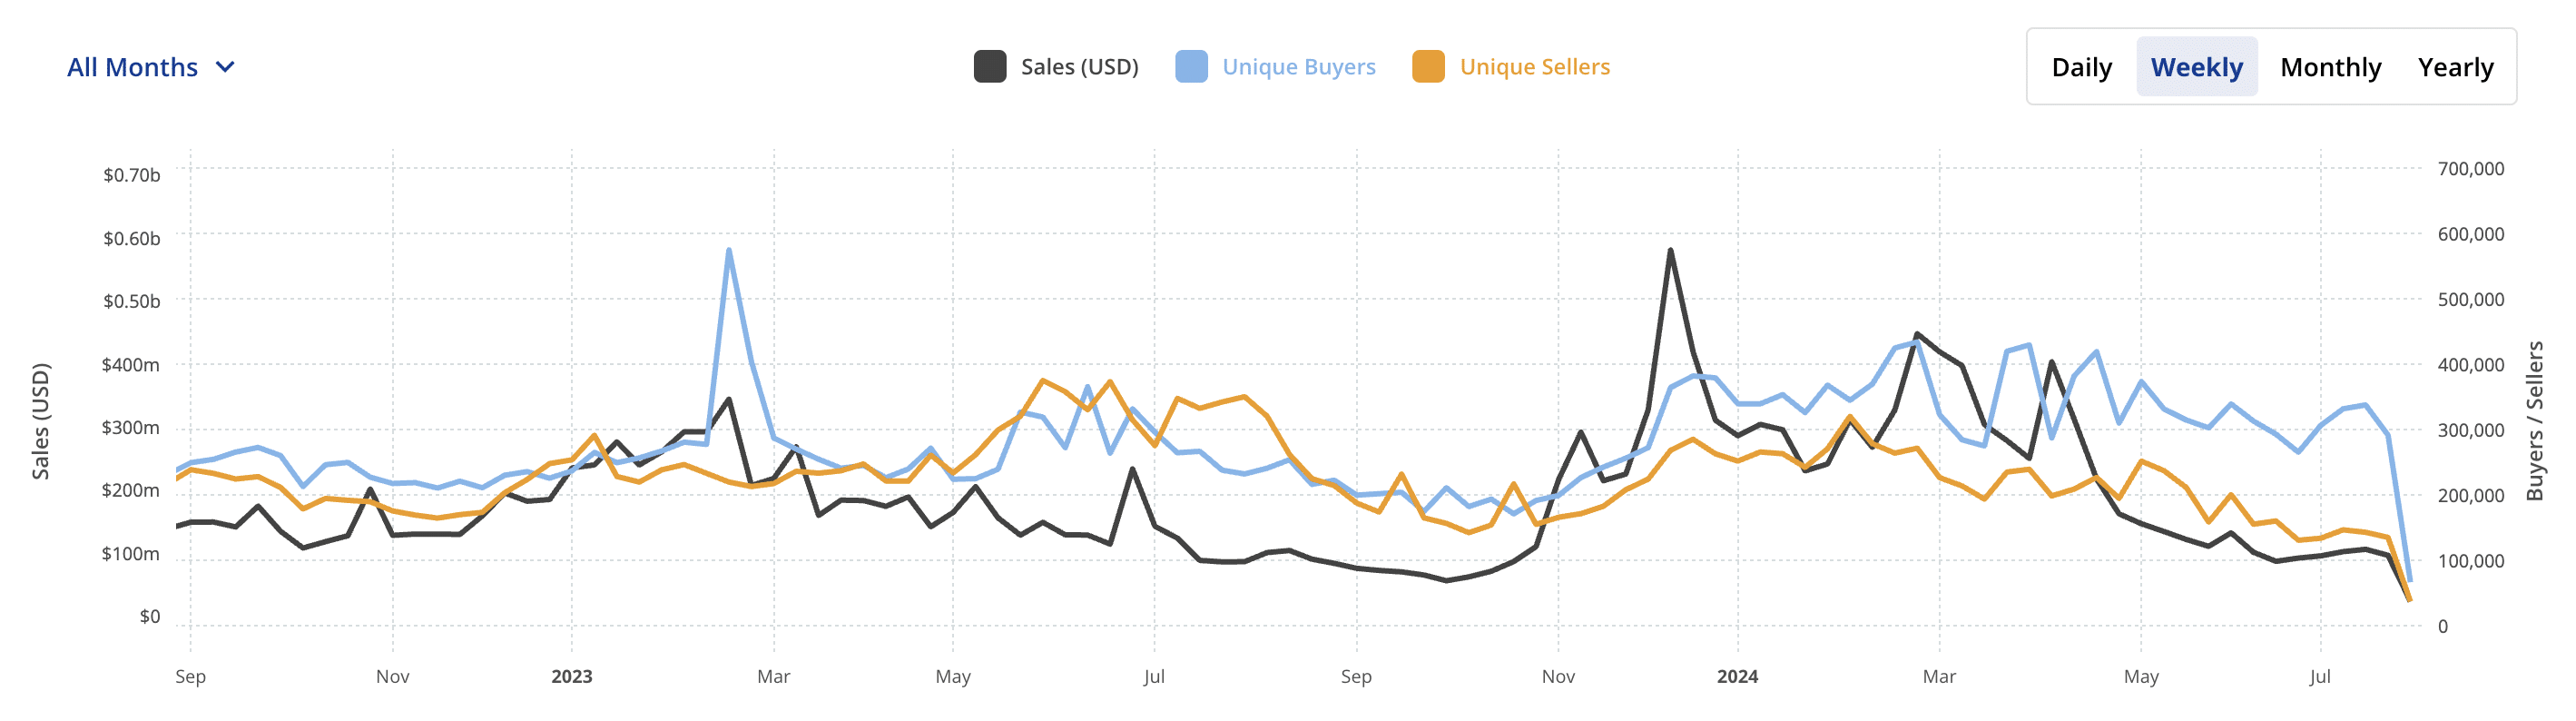This screenshot has height=721, width=2576.
Task: Click the highest Sales (USD) peak point
Action: pos(1670,250)
